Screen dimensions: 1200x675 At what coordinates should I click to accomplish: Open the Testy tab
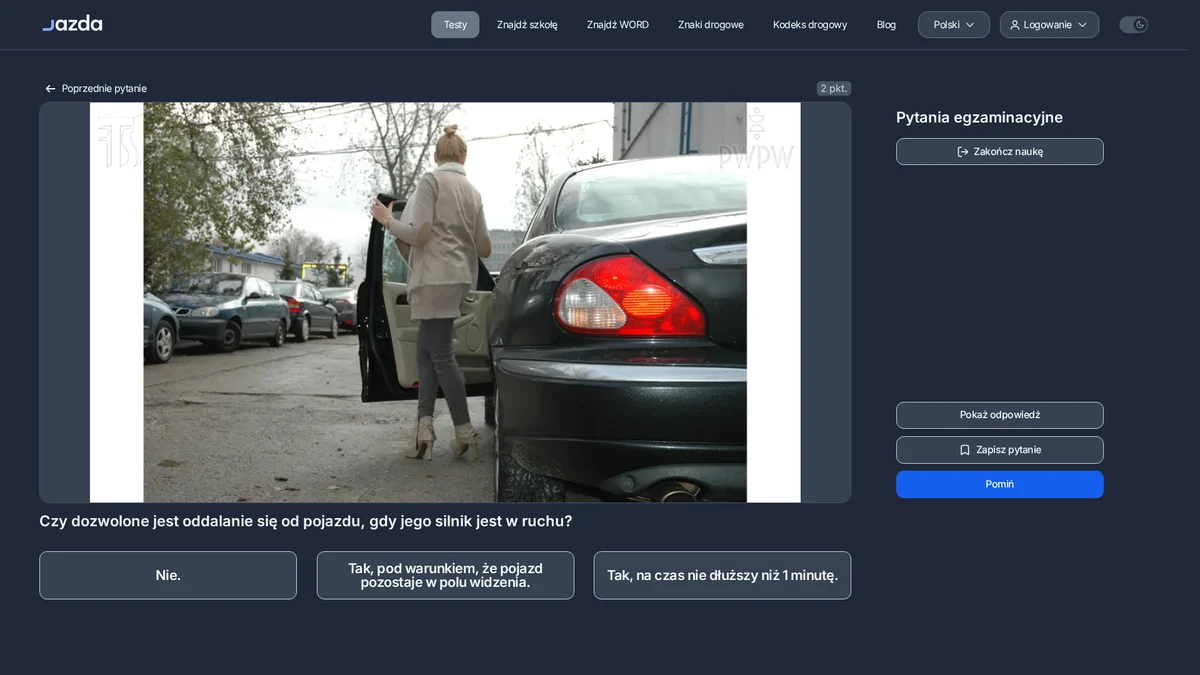click(455, 25)
